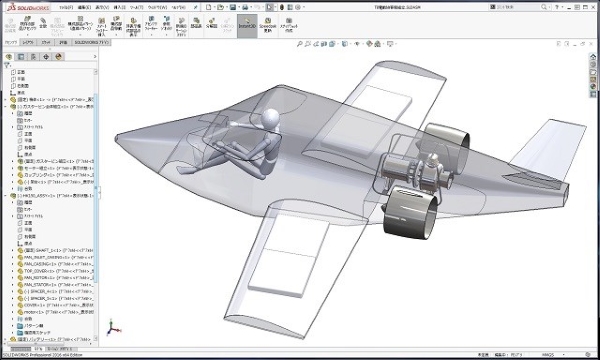Screen dimensions: 600x360
Task: Click the Speedpak update toolbar icon
Action: coord(267,25)
